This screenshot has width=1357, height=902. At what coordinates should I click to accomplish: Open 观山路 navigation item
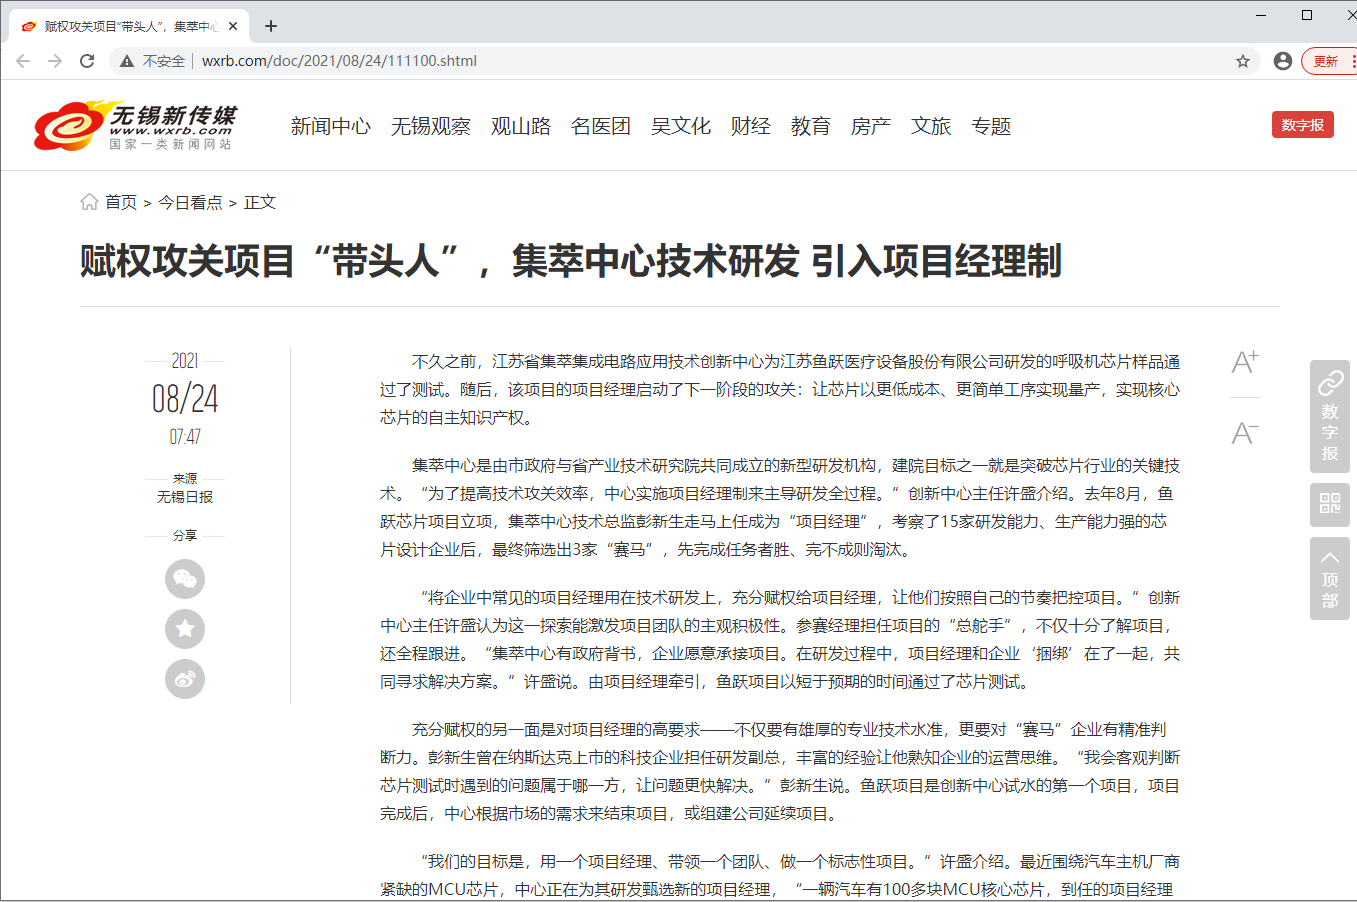(521, 126)
